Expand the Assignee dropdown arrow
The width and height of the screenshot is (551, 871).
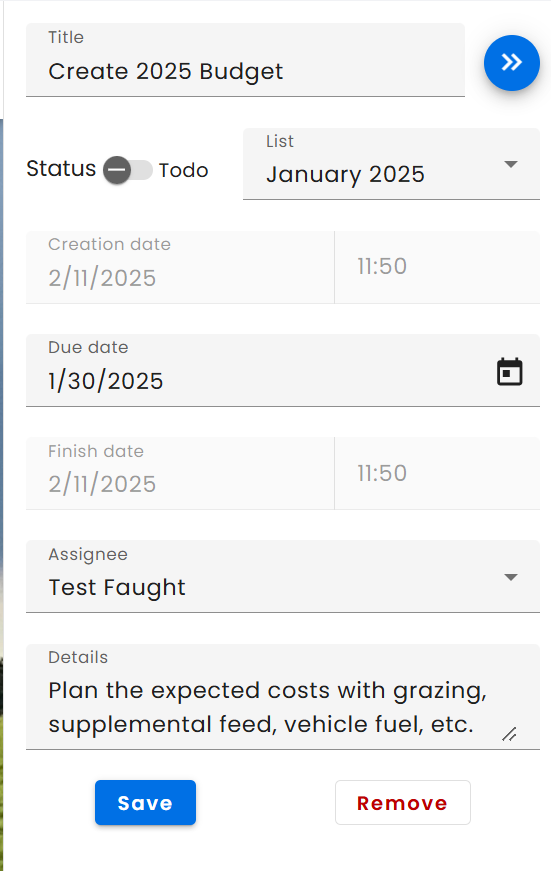510,577
